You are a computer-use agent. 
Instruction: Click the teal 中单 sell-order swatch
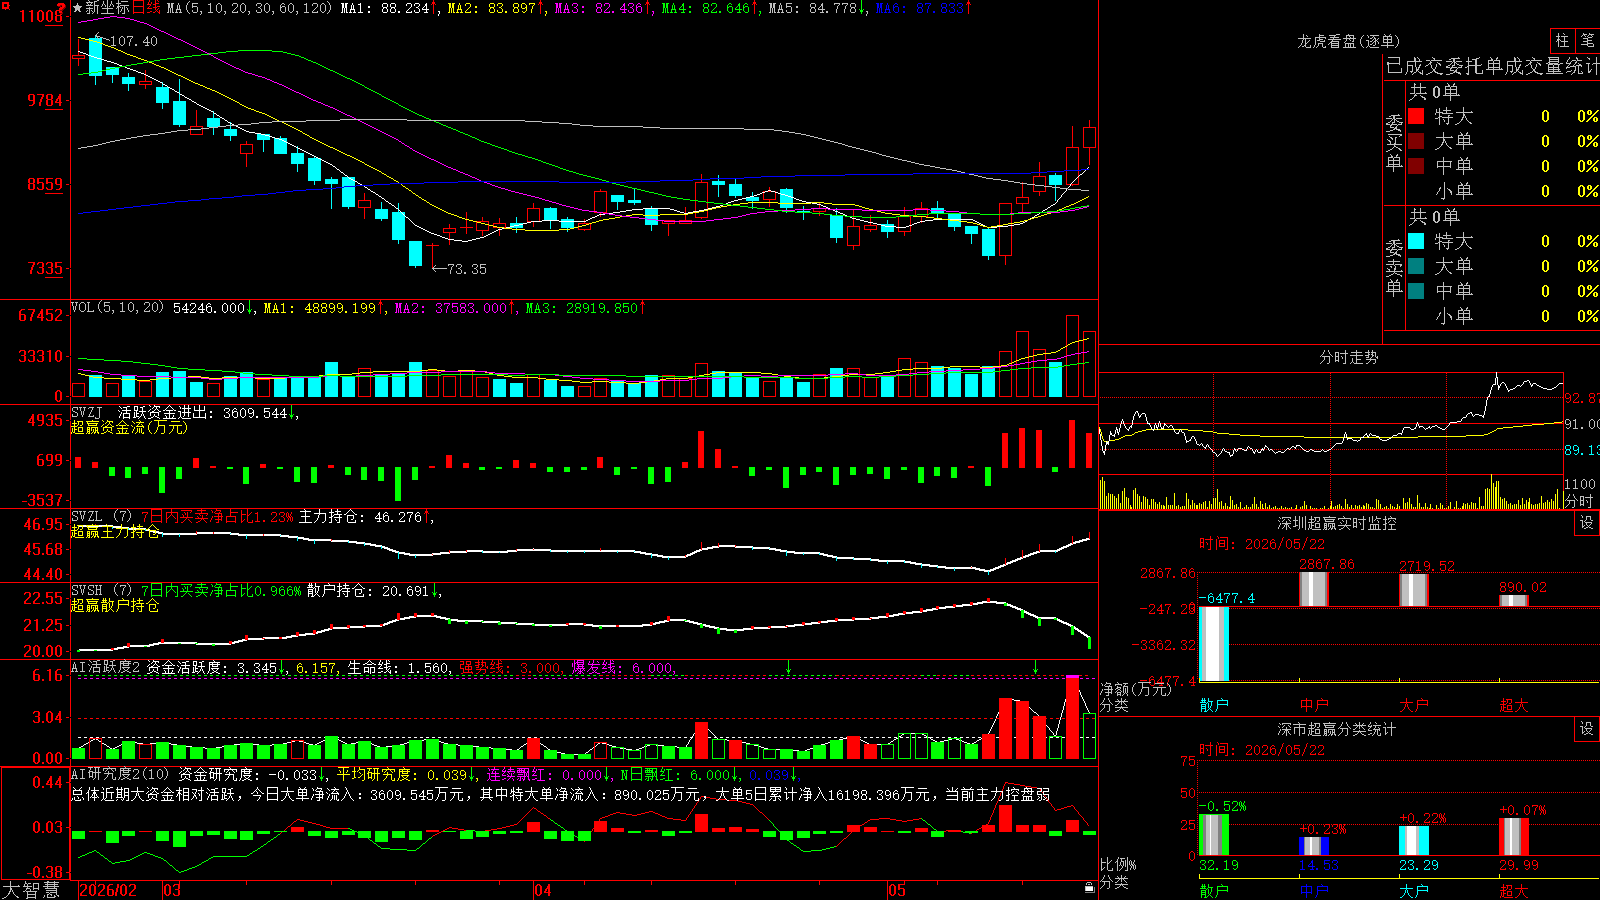point(1416,291)
